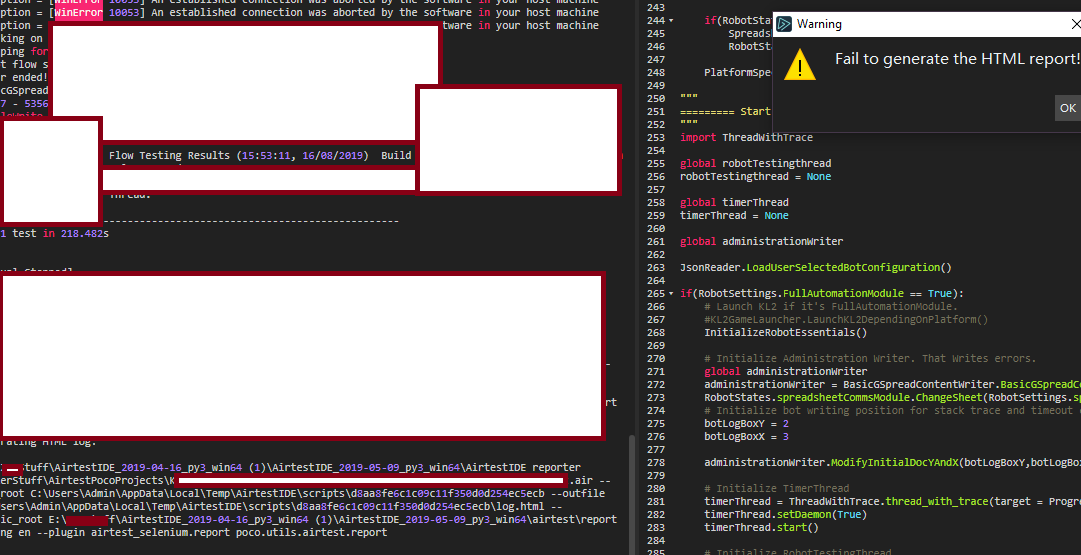Click OK in the Warning dialog
The image size is (1081, 555).
click(x=1068, y=108)
